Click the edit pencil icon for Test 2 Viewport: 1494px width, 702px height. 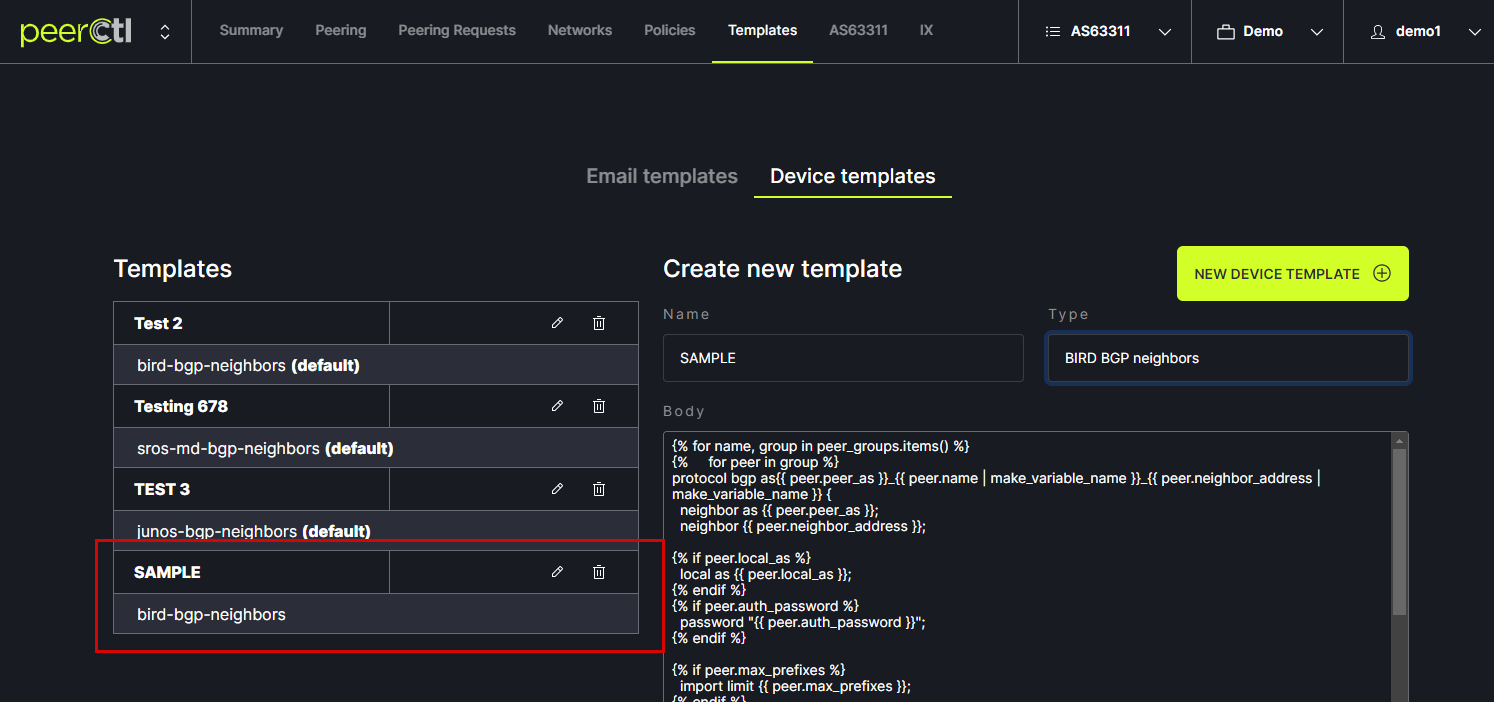(x=557, y=323)
